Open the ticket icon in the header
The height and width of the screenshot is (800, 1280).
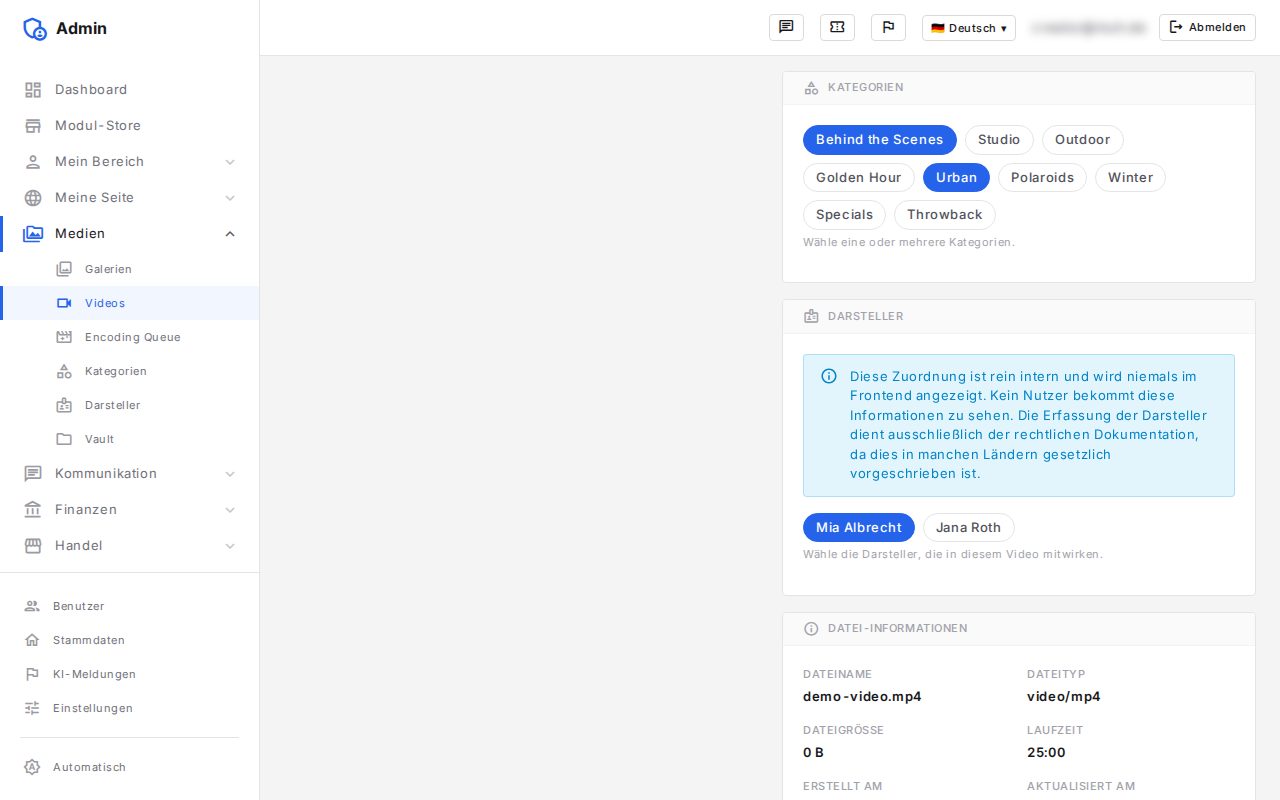pos(837,27)
